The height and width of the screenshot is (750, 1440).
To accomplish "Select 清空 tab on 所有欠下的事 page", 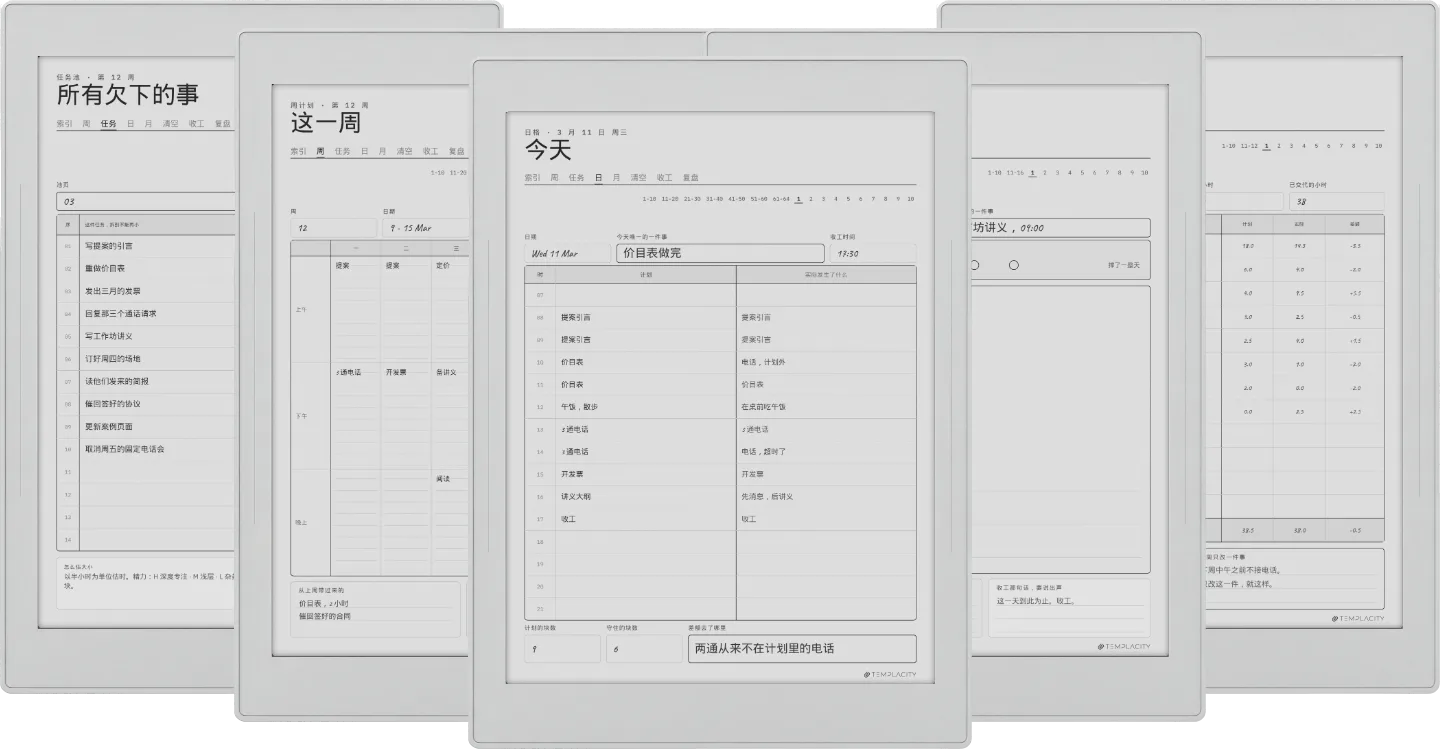I will click(x=170, y=124).
